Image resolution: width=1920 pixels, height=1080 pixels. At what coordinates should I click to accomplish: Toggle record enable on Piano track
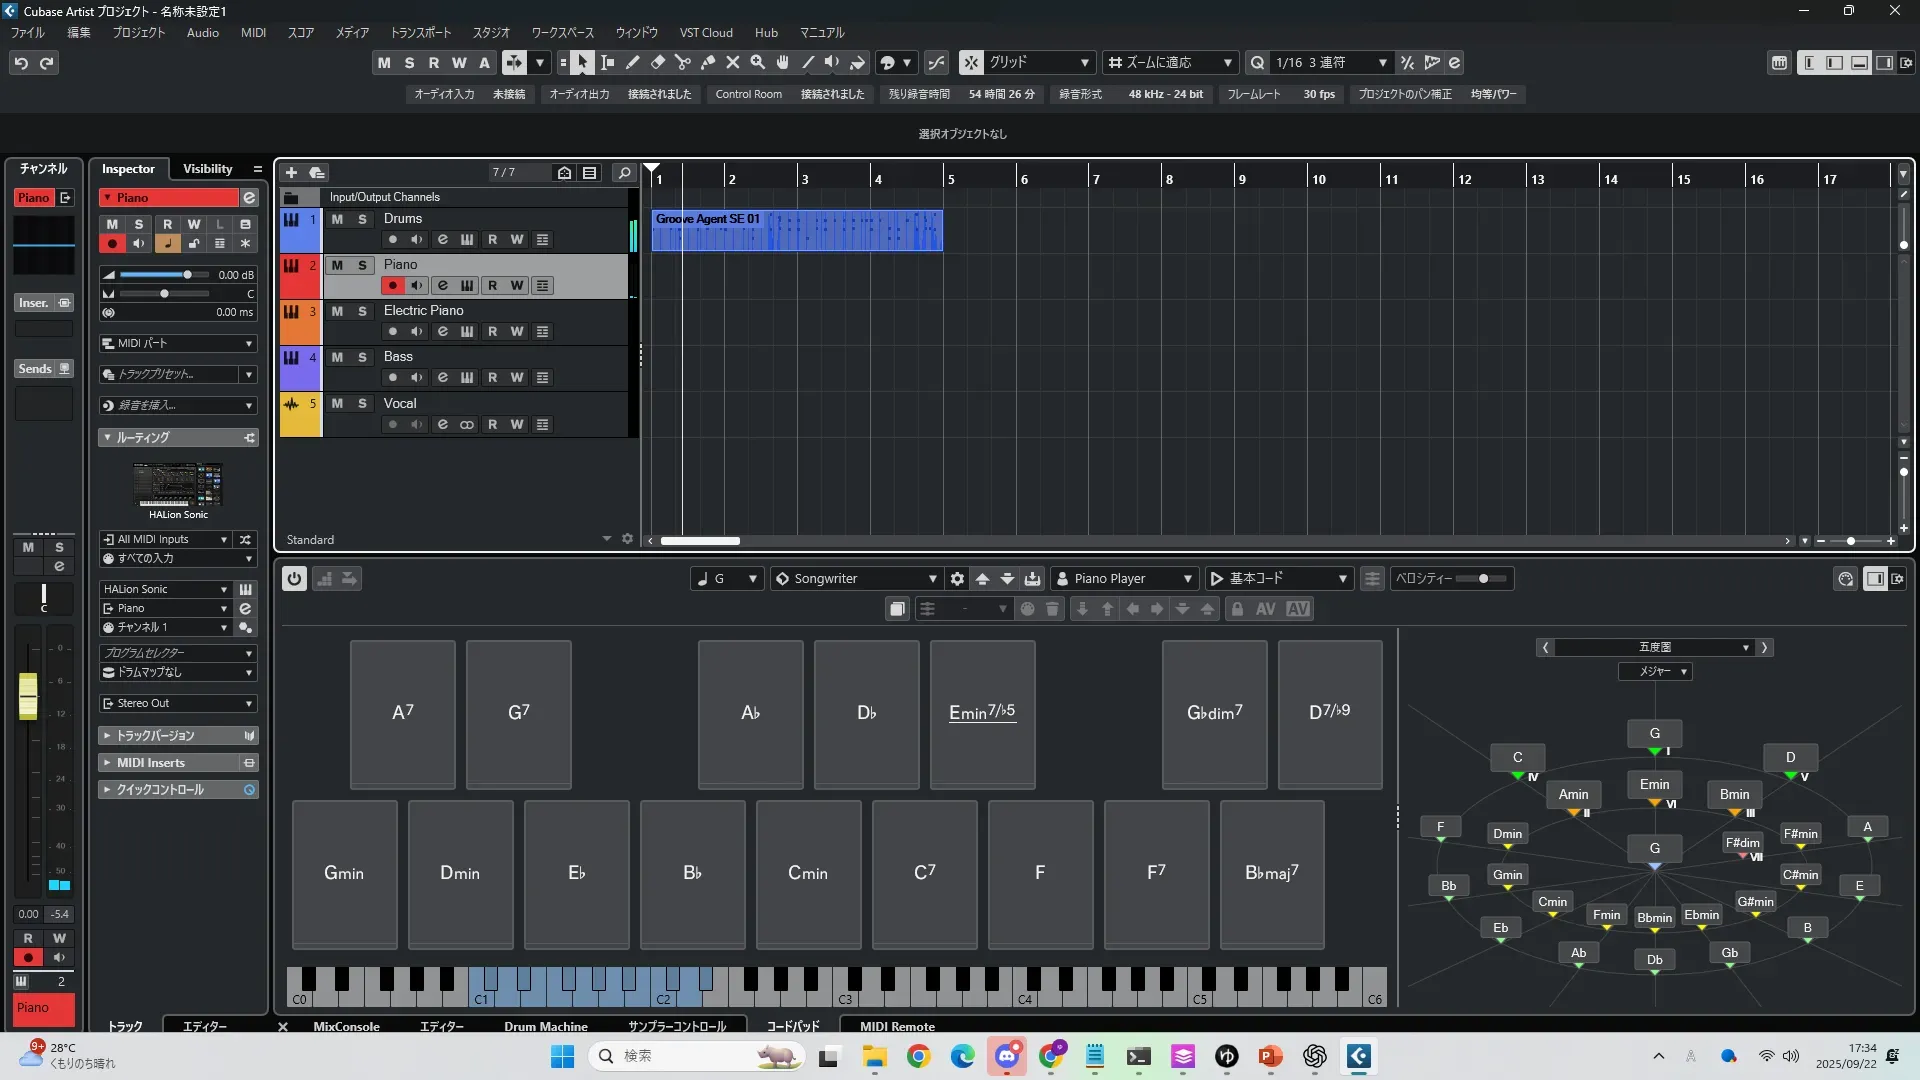[x=392, y=286]
